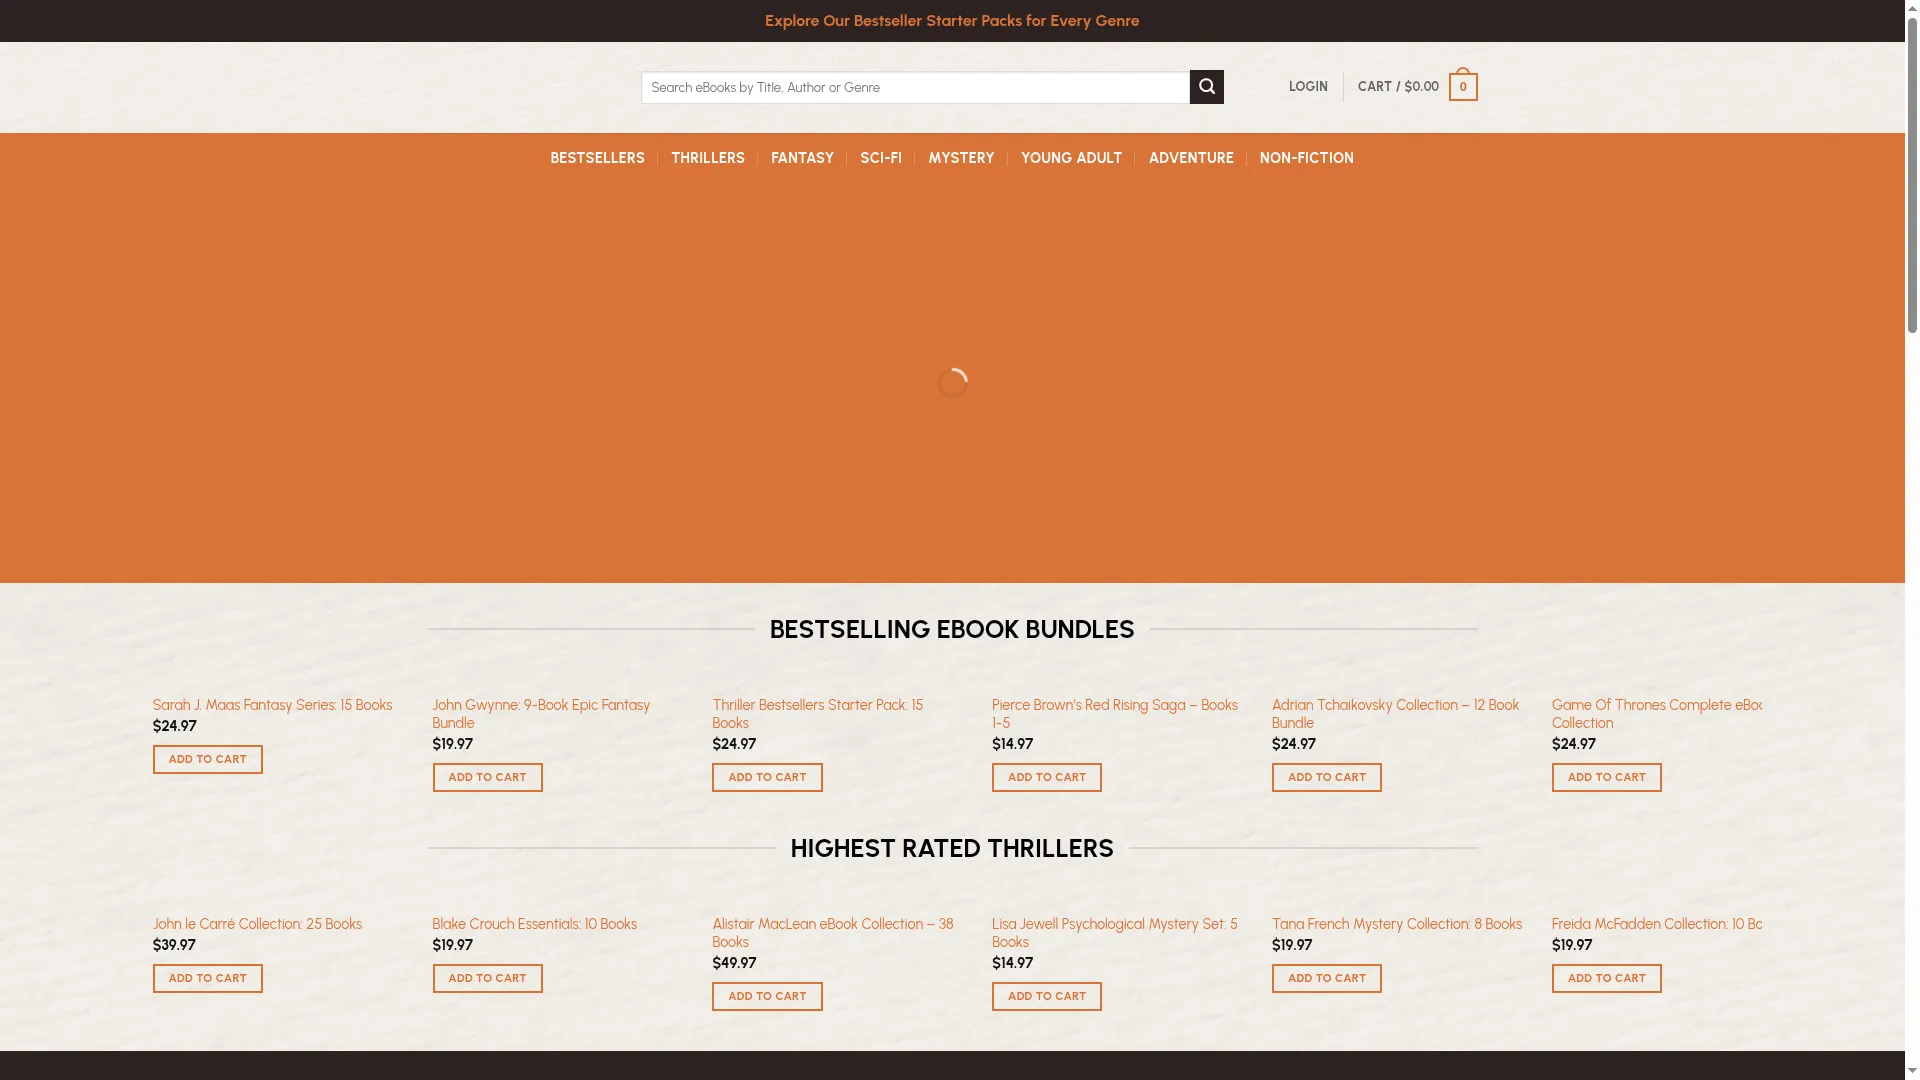Open the cart bag icon showing 0
Screen dimensions: 1920x1080
coord(1462,85)
